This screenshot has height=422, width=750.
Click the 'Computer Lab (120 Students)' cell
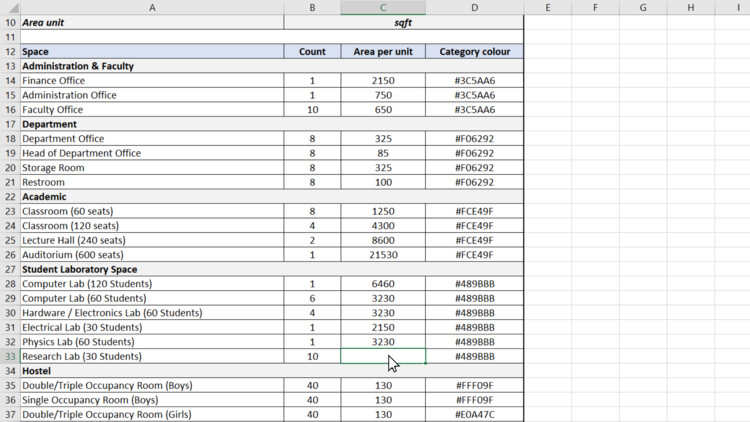pyautogui.click(x=152, y=284)
